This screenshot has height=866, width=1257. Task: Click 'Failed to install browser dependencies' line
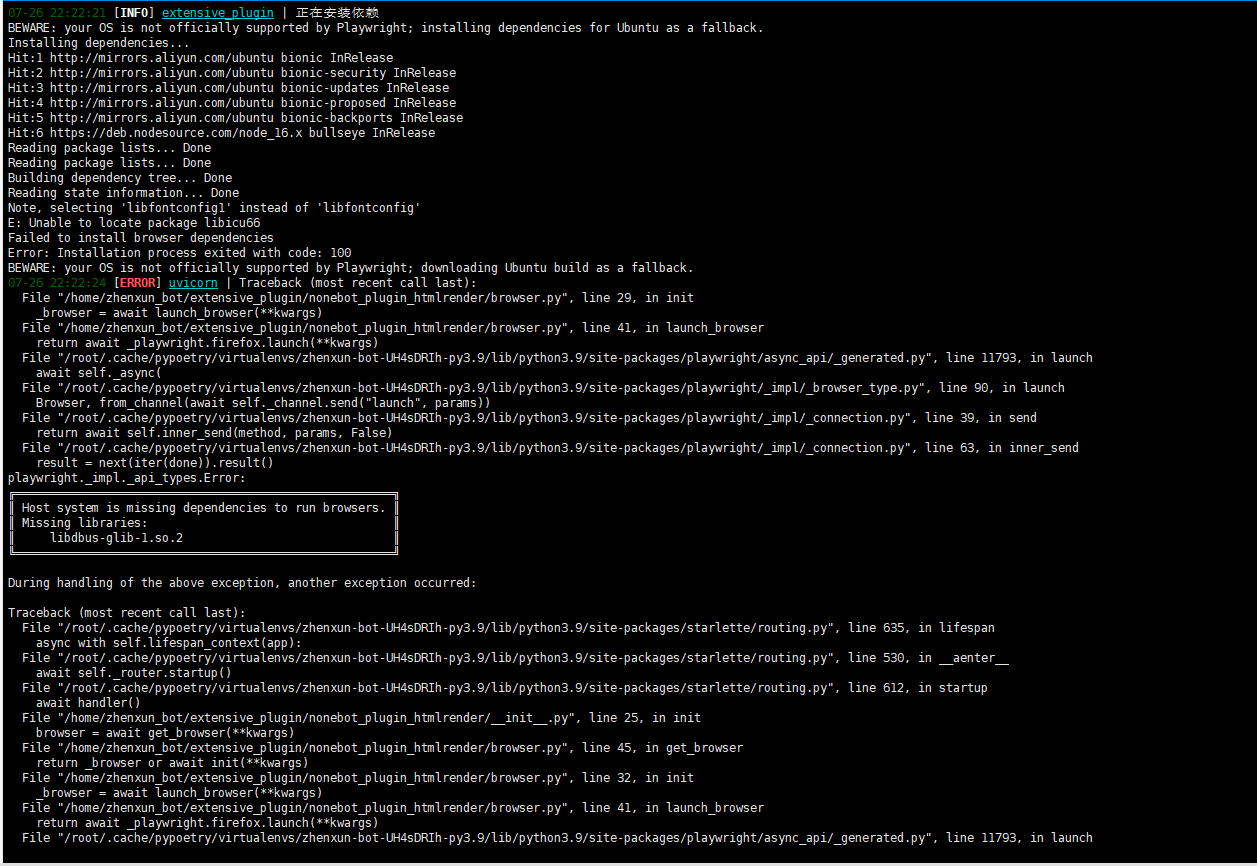[141, 238]
